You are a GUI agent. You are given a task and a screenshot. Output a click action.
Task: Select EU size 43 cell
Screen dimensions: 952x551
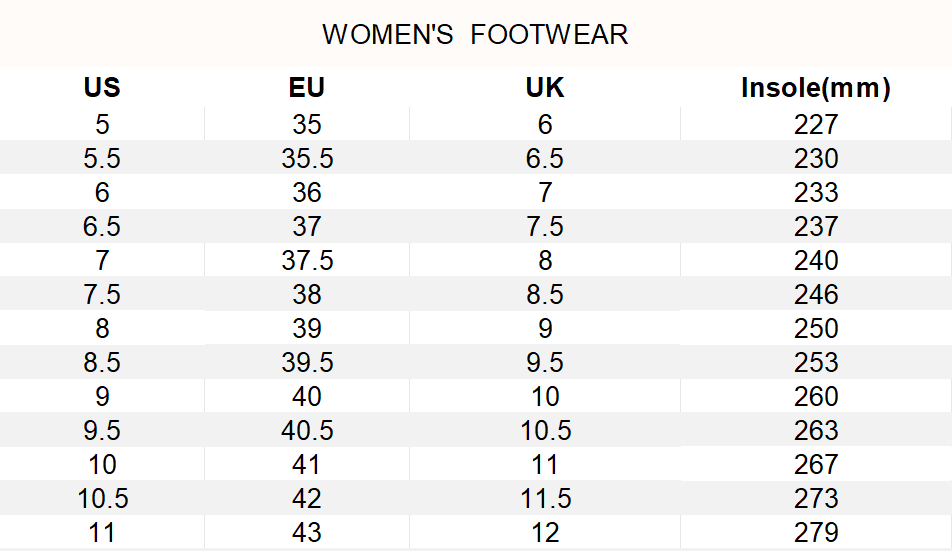click(307, 532)
